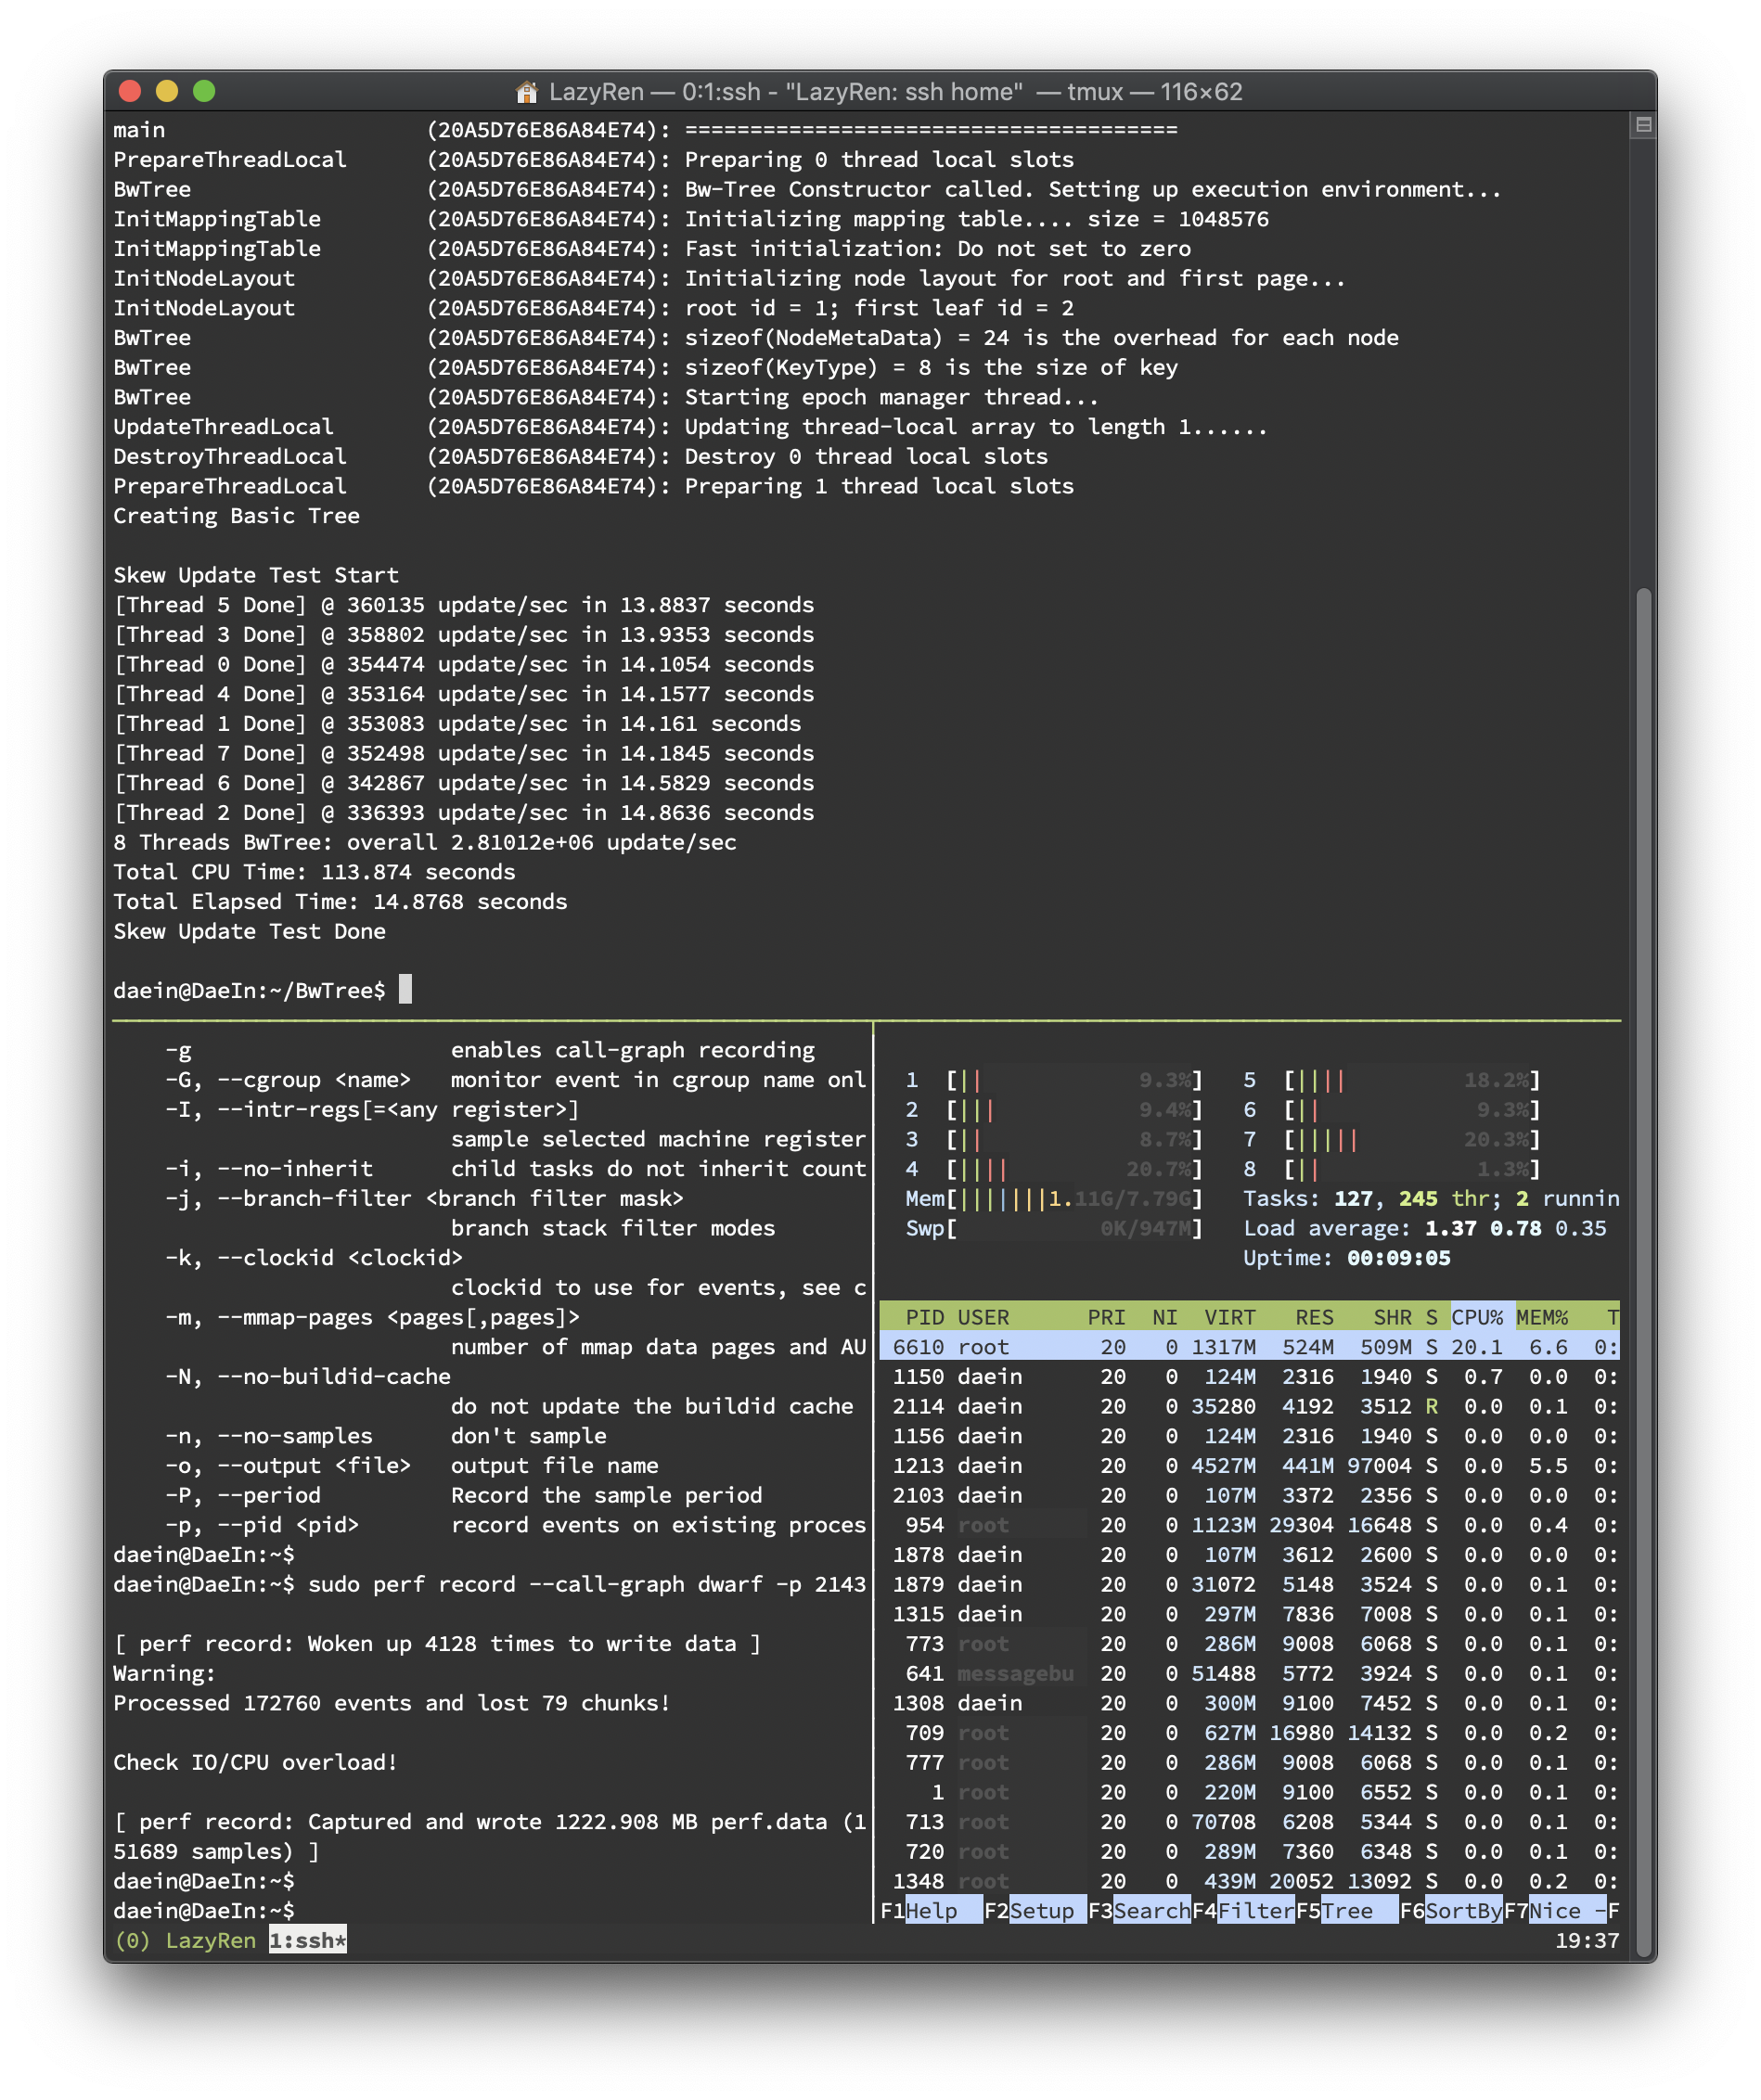Click 'Total CPU Time: 113.874 seconds' line
This screenshot has height=2100, width=1761.
point(314,872)
